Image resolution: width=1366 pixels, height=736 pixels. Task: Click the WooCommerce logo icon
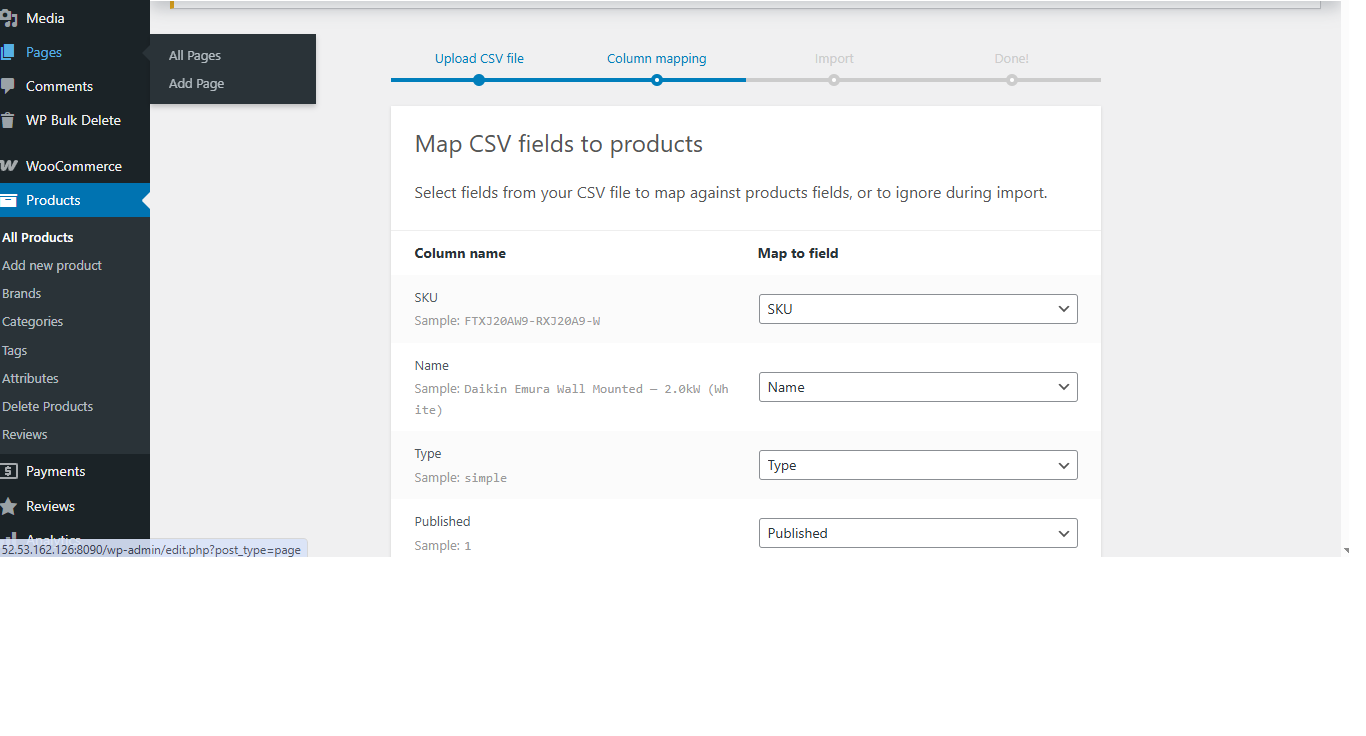(x=8, y=166)
